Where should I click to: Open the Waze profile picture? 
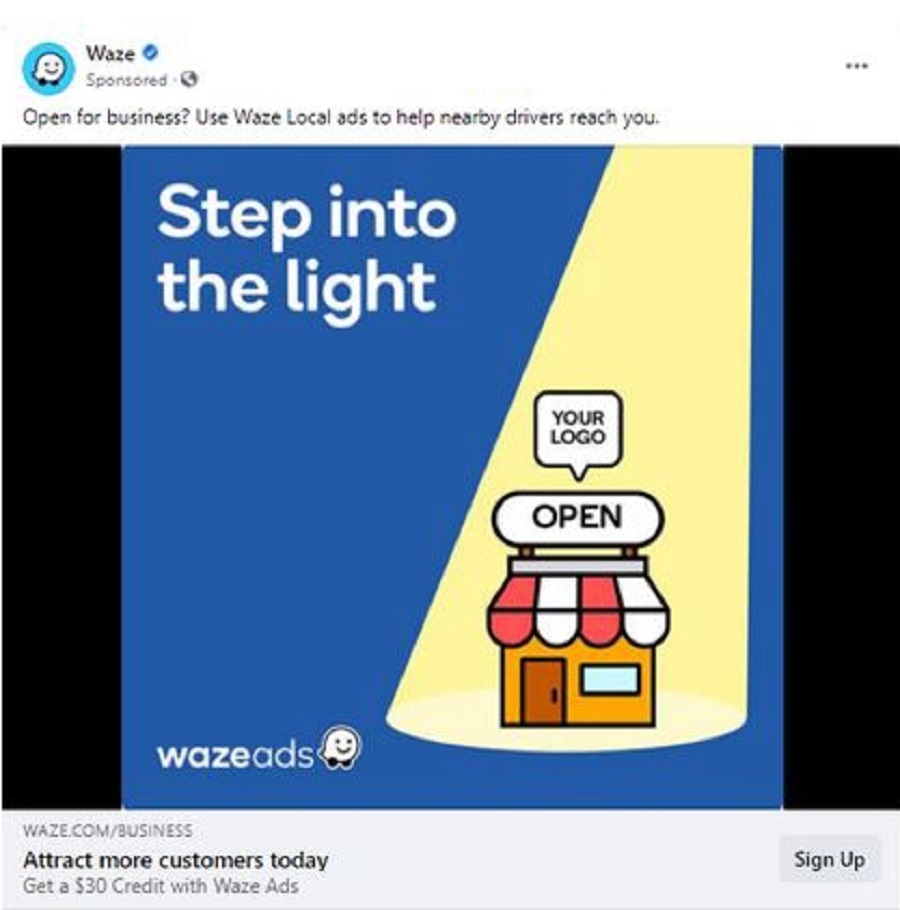click(49, 68)
